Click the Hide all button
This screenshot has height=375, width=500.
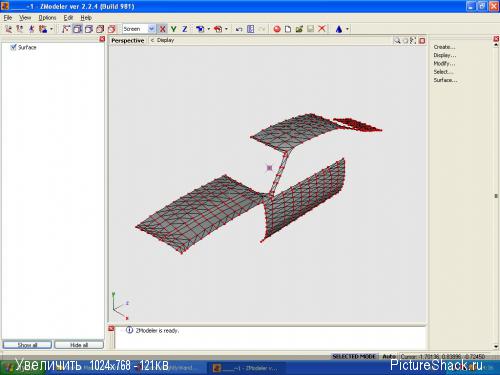(x=79, y=345)
